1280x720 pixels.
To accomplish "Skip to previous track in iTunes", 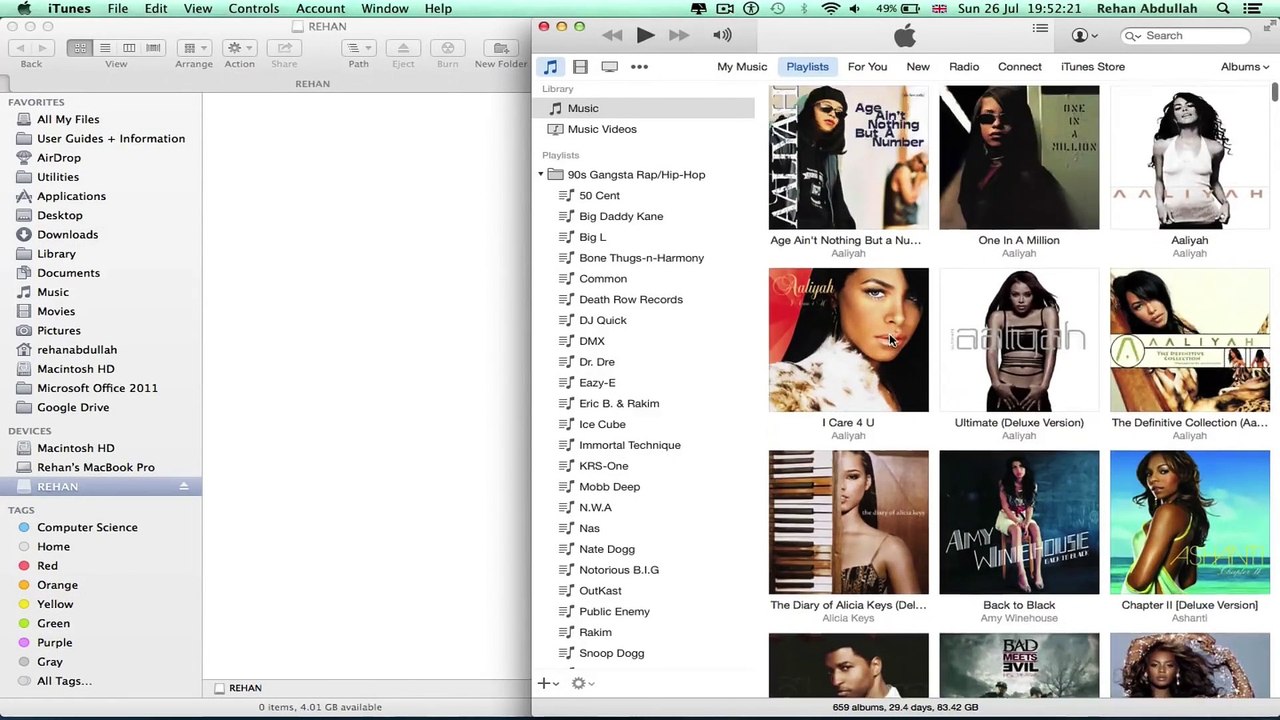I will click(x=612, y=35).
